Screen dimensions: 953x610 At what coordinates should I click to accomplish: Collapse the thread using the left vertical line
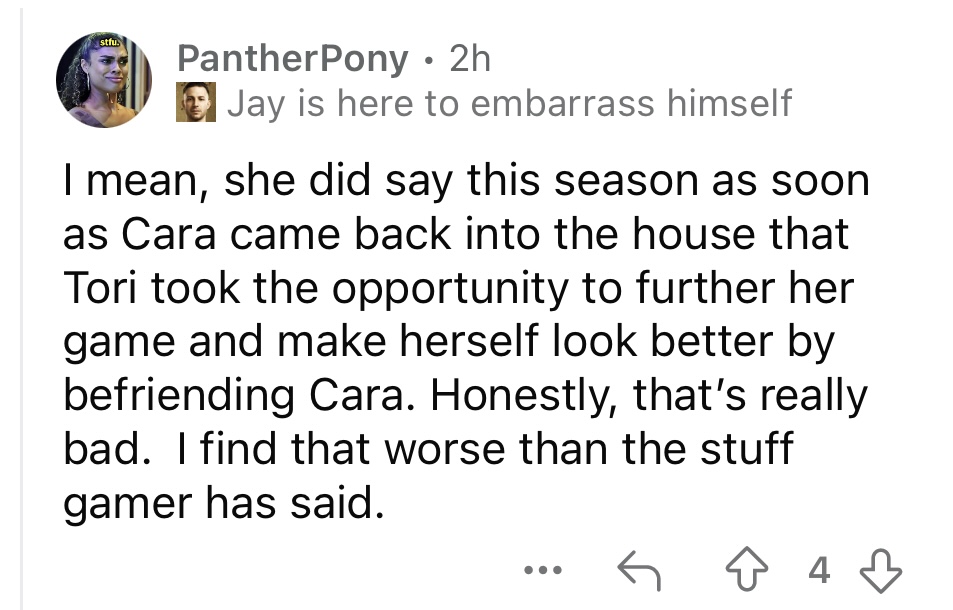coord(22,305)
